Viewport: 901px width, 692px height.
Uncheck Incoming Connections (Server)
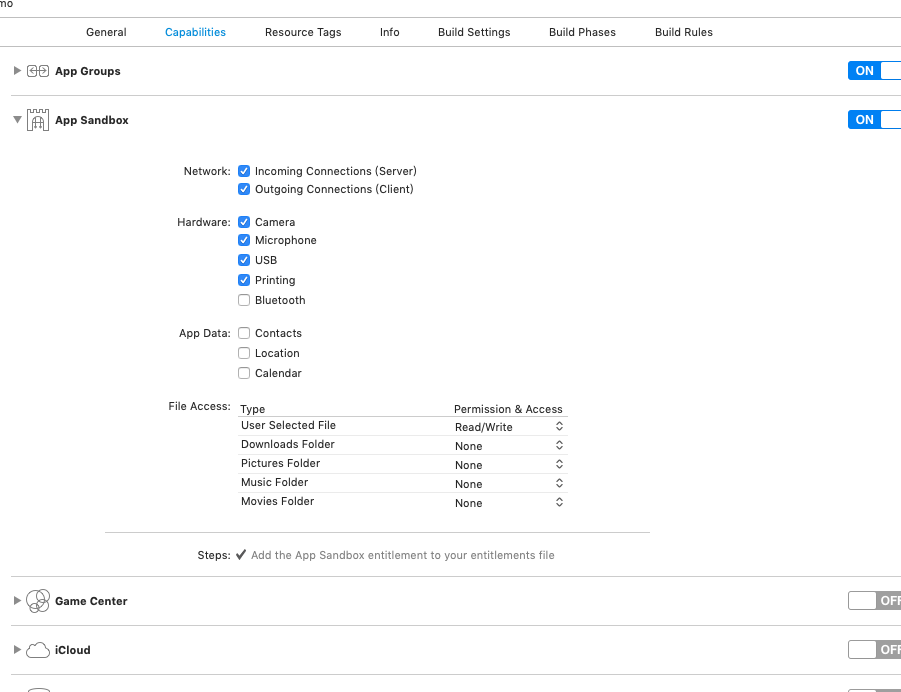(x=244, y=171)
